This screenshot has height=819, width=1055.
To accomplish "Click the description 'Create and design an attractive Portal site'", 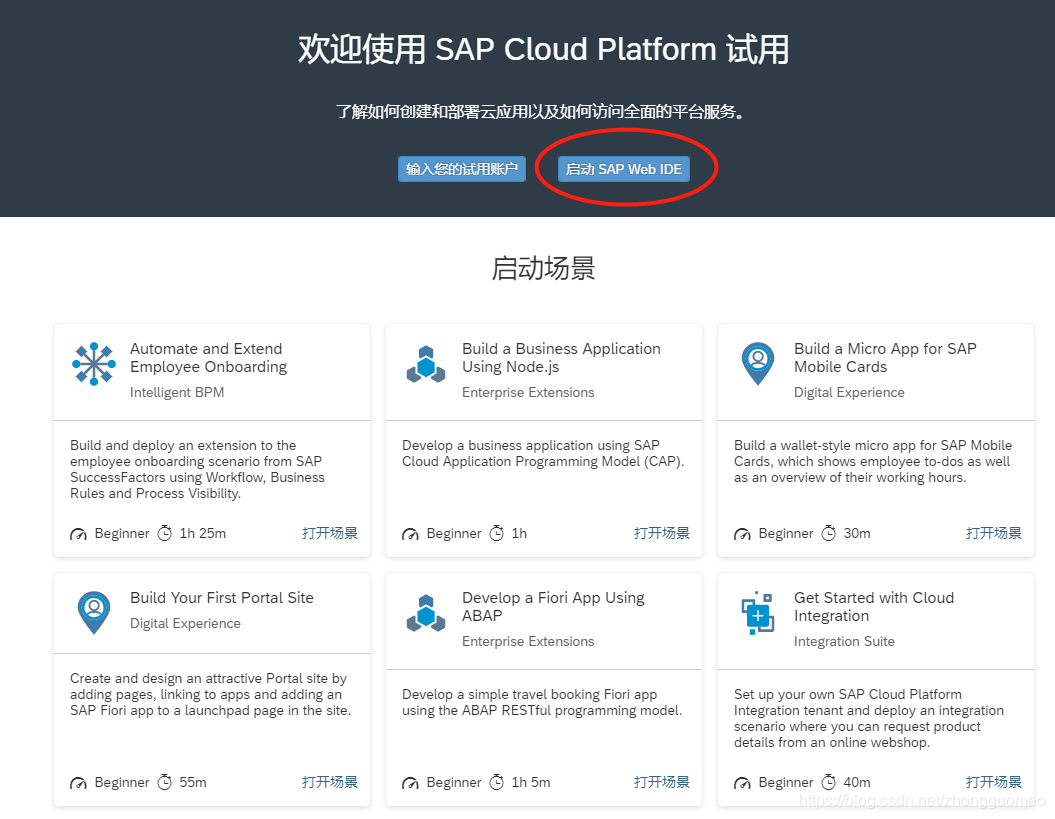I will click(x=211, y=695).
